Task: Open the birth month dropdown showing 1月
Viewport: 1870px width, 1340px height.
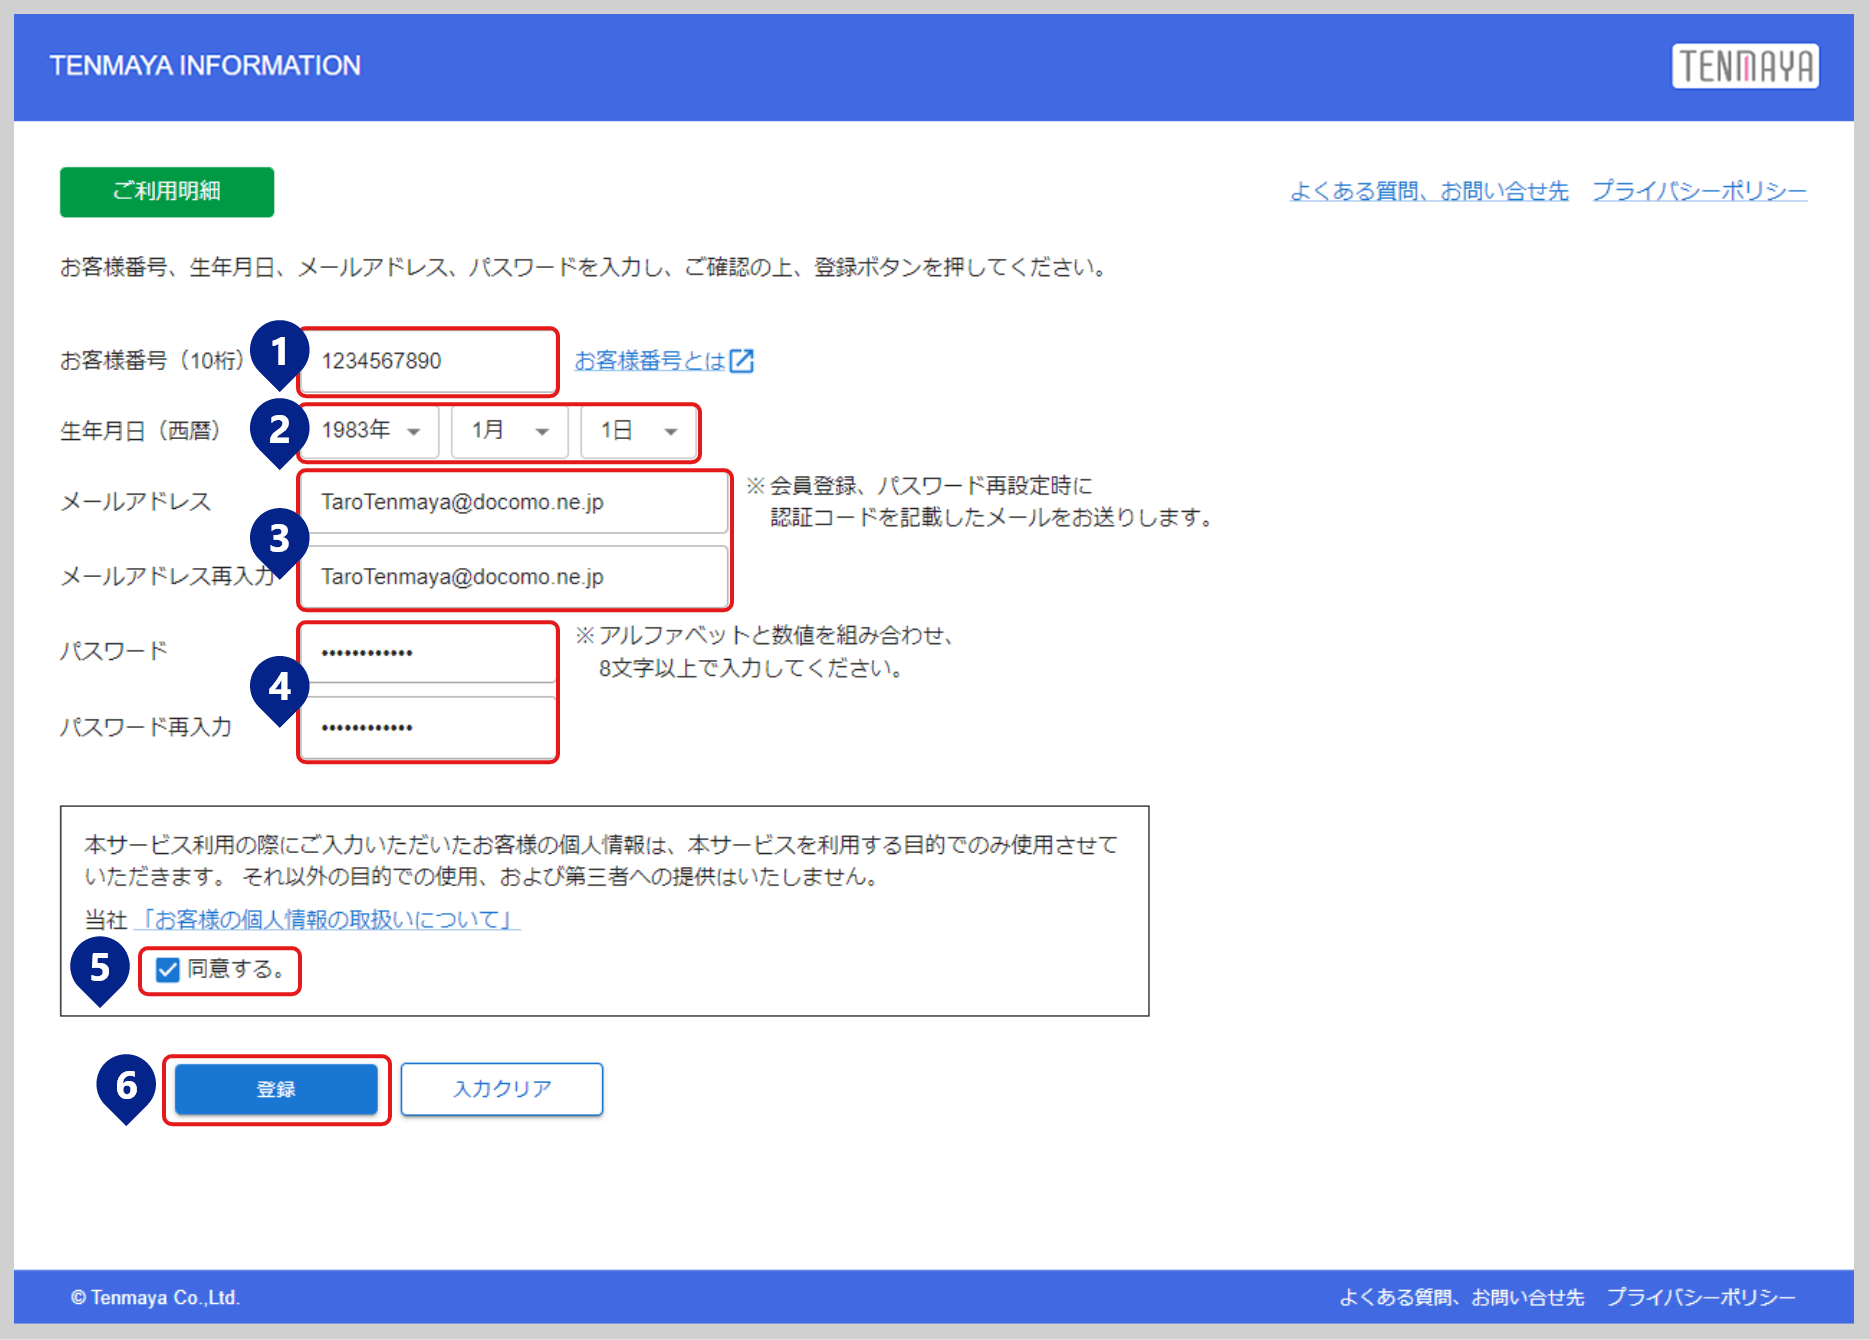Action: click(x=510, y=431)
